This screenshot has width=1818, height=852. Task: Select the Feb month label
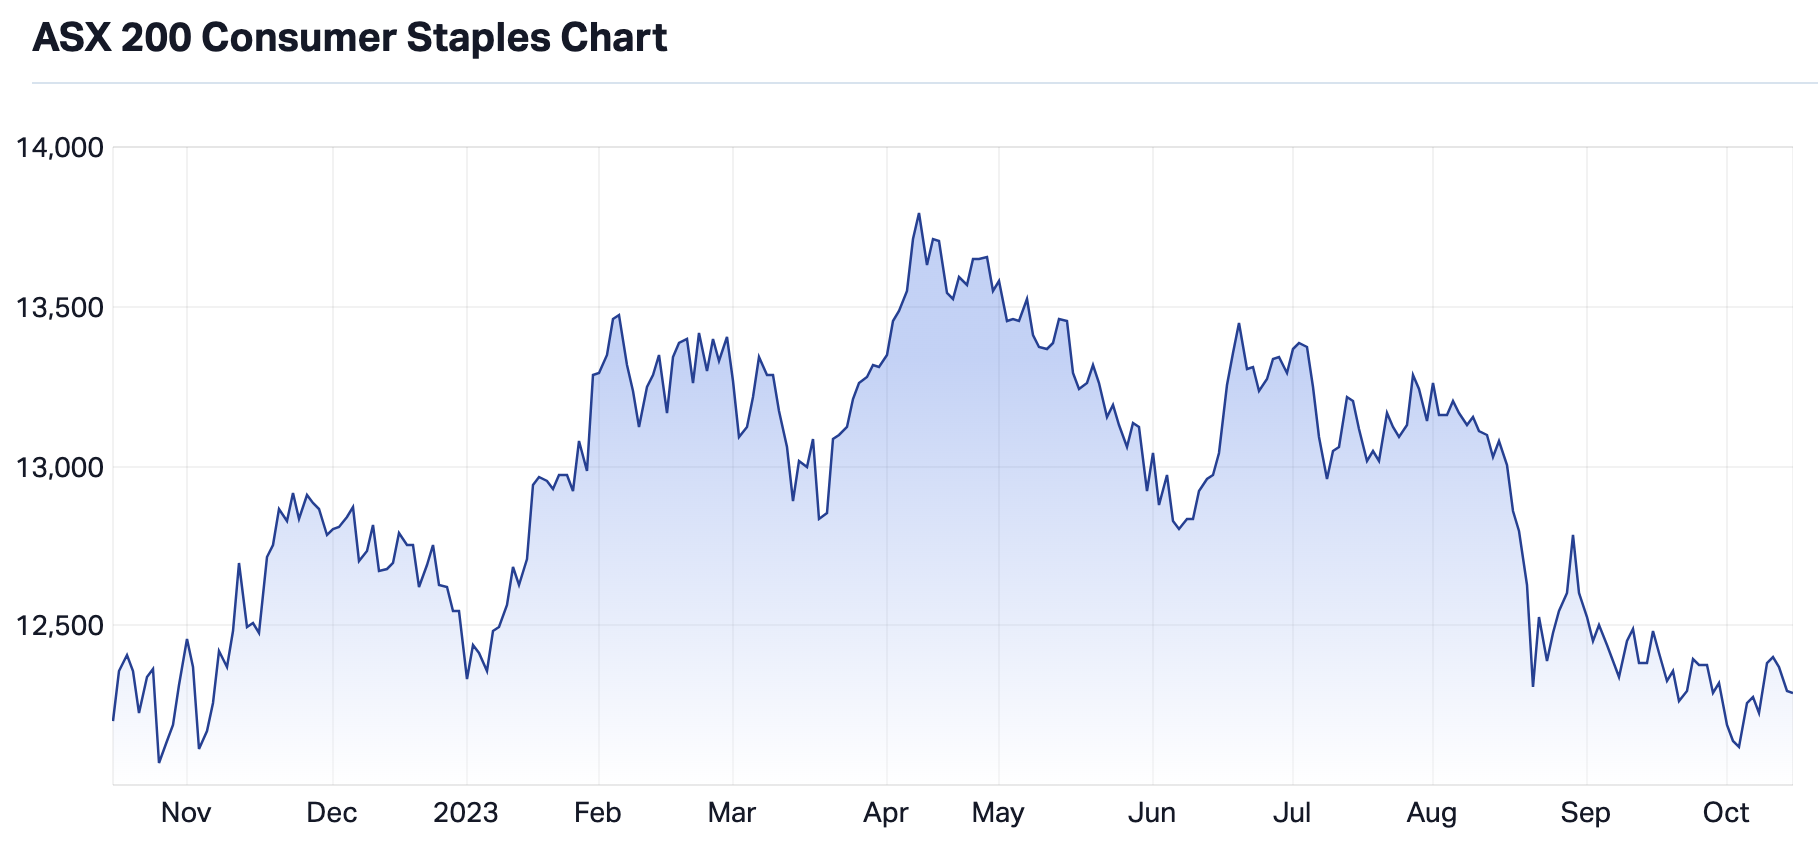(x=598, y=813)
